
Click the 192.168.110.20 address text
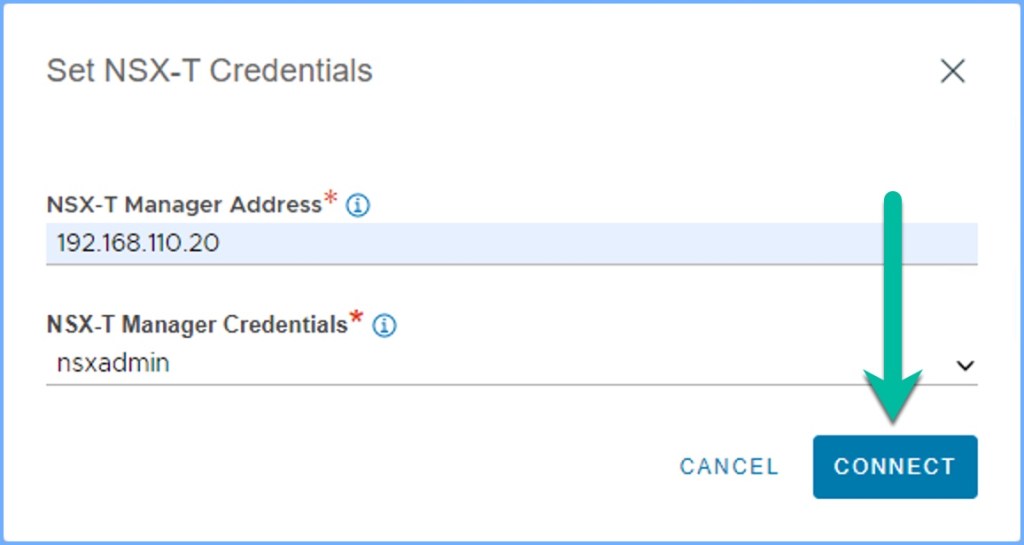pos(138,243)
